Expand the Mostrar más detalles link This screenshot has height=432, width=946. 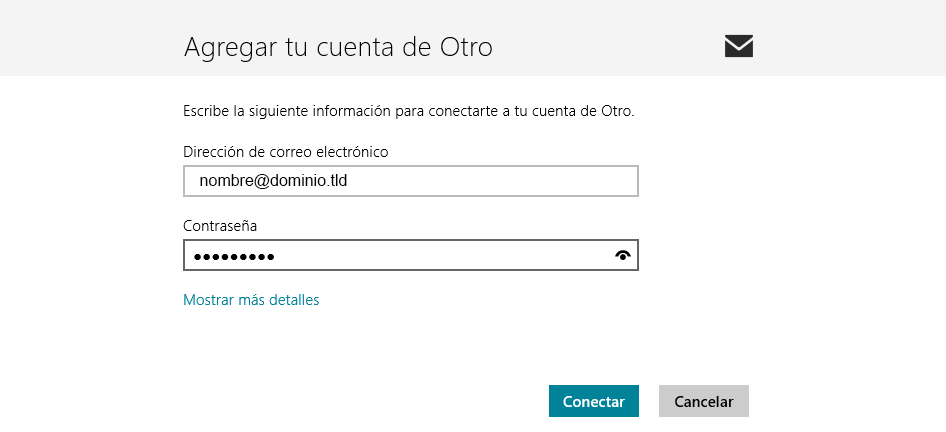tap(251, 300)
